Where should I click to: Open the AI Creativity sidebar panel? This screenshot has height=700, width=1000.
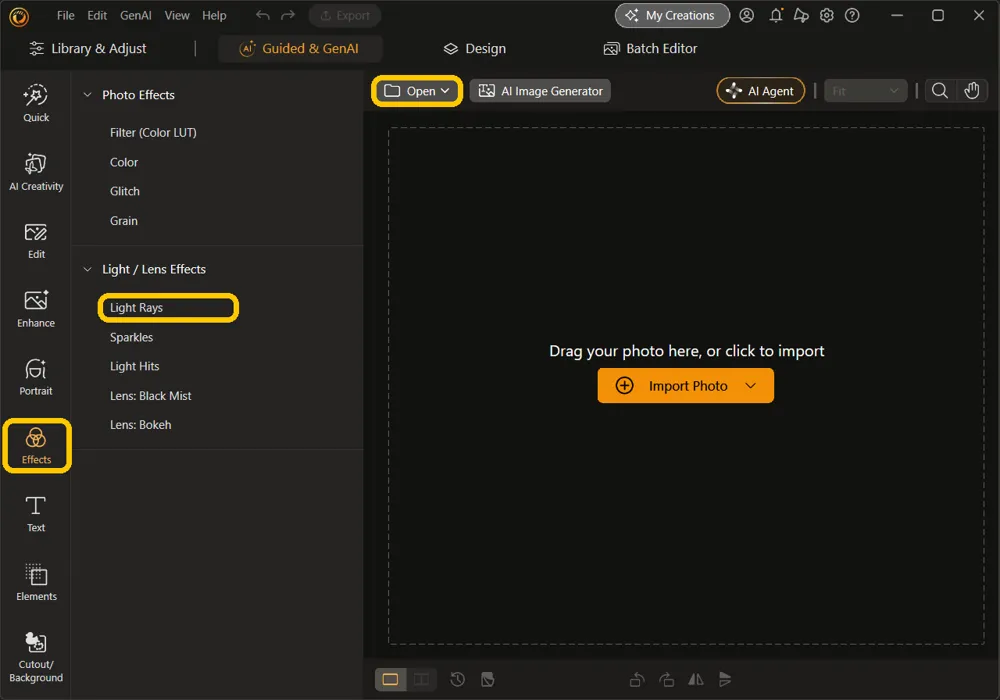36,172
